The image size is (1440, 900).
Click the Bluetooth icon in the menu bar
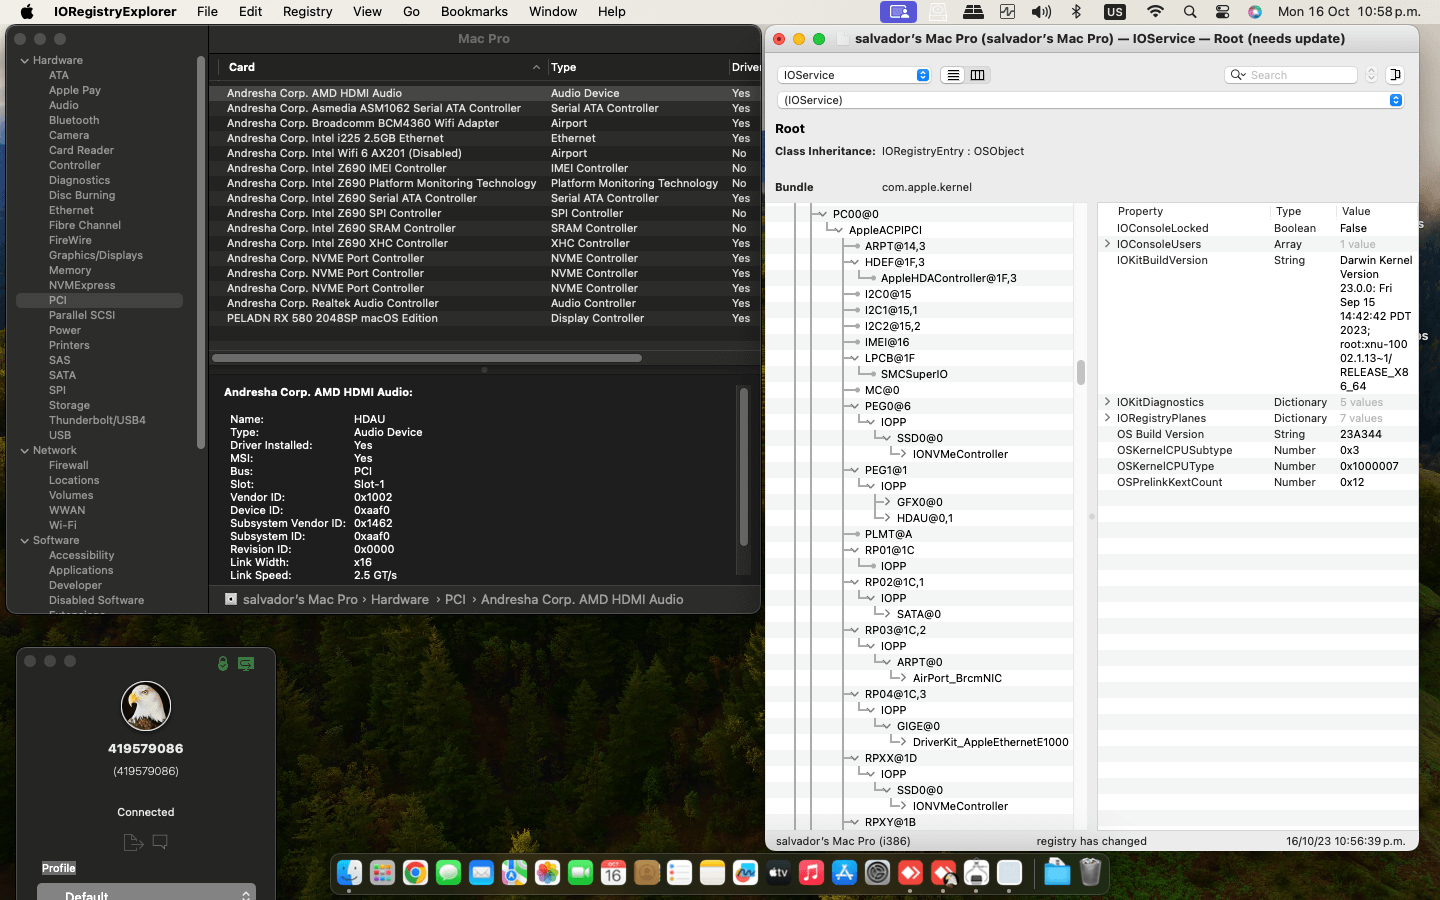pos(1077,12)
